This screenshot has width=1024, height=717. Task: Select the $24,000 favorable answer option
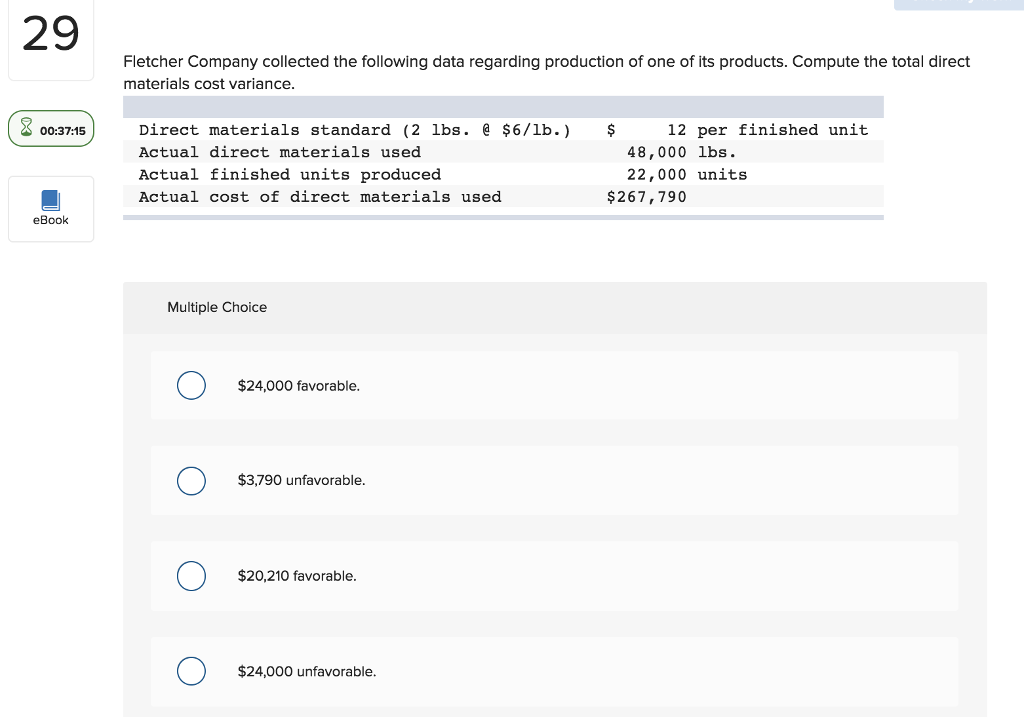[x=191, y=385]
